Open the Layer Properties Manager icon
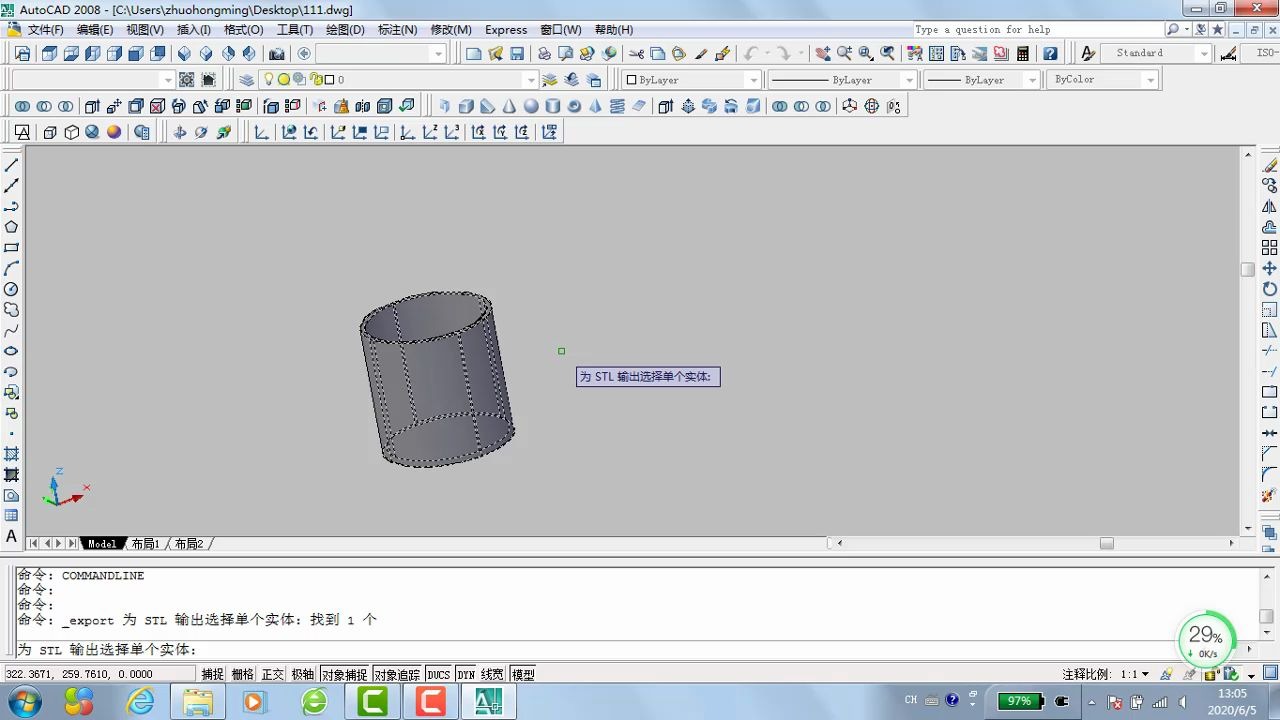Image resolution: width=1280 pixels, height=720 pixels. click(247, 80)
